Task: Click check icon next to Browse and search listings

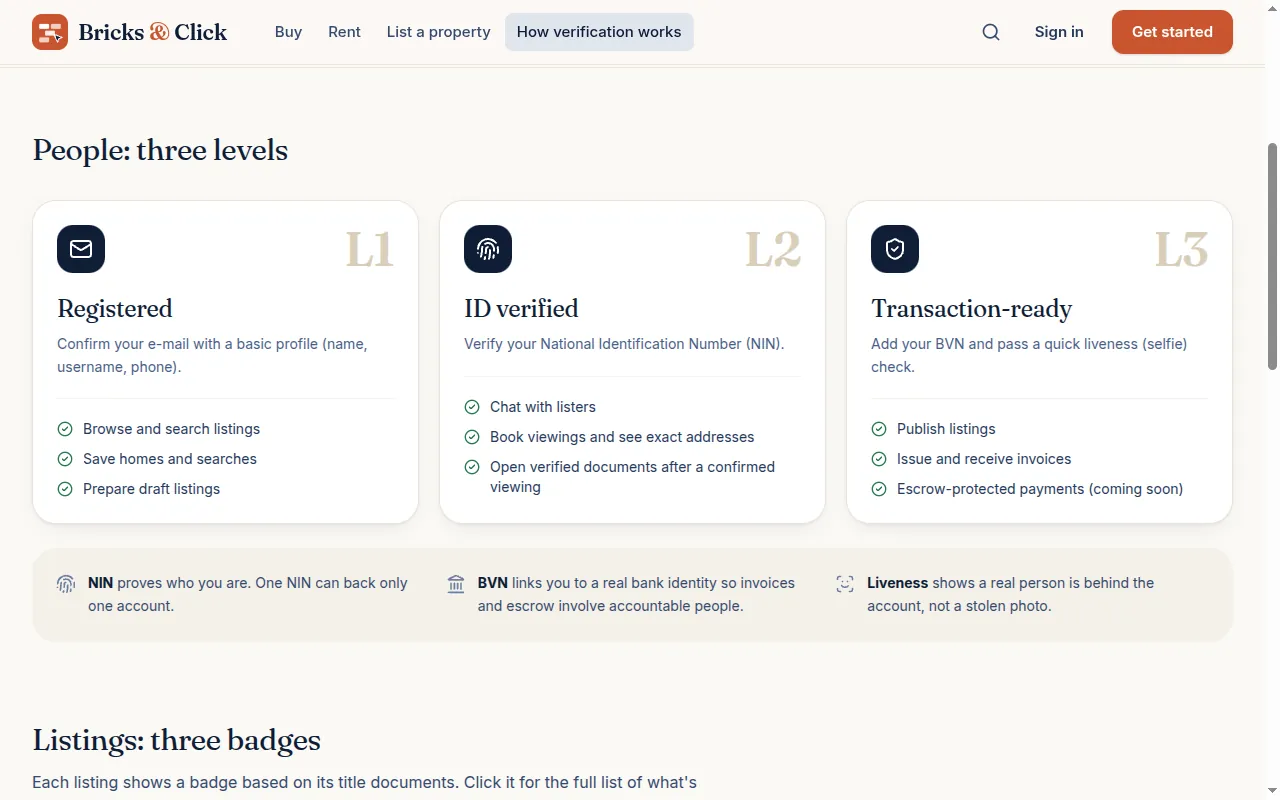Action: (x=65, y=429)
